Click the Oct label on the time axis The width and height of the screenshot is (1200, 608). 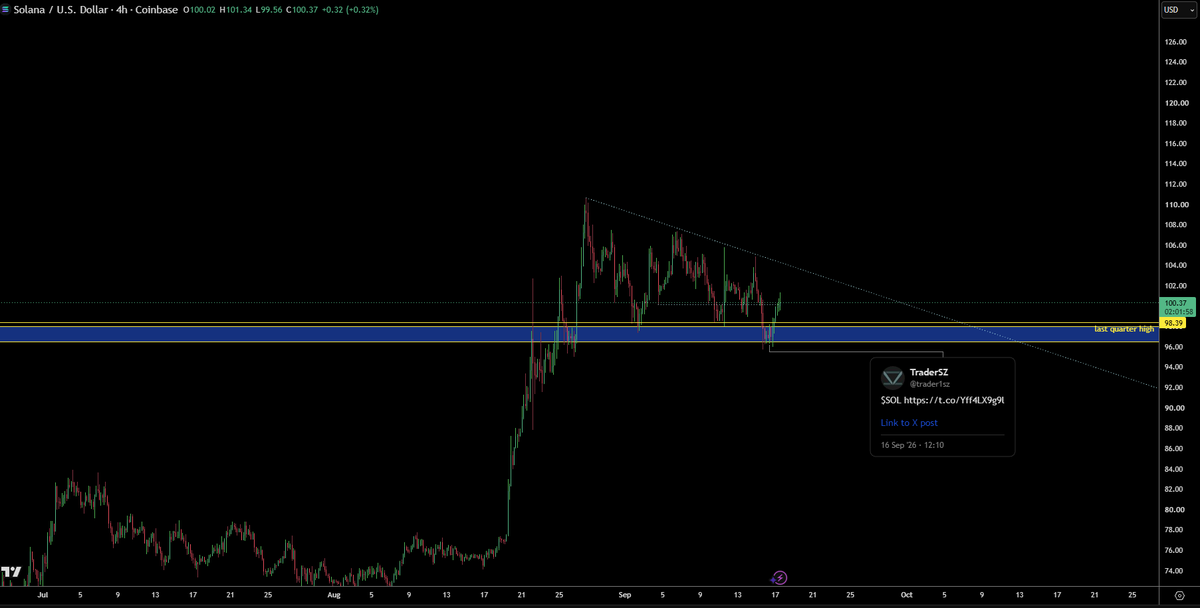point(907,594)
